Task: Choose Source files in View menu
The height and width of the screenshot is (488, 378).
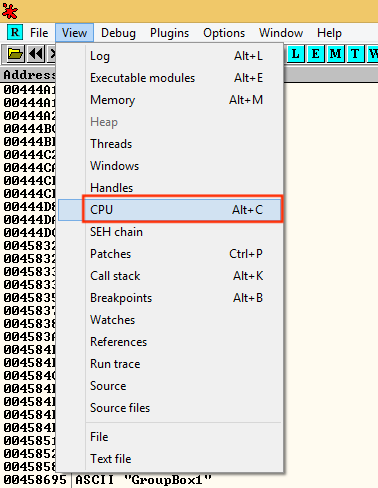Action: point(170,408)
